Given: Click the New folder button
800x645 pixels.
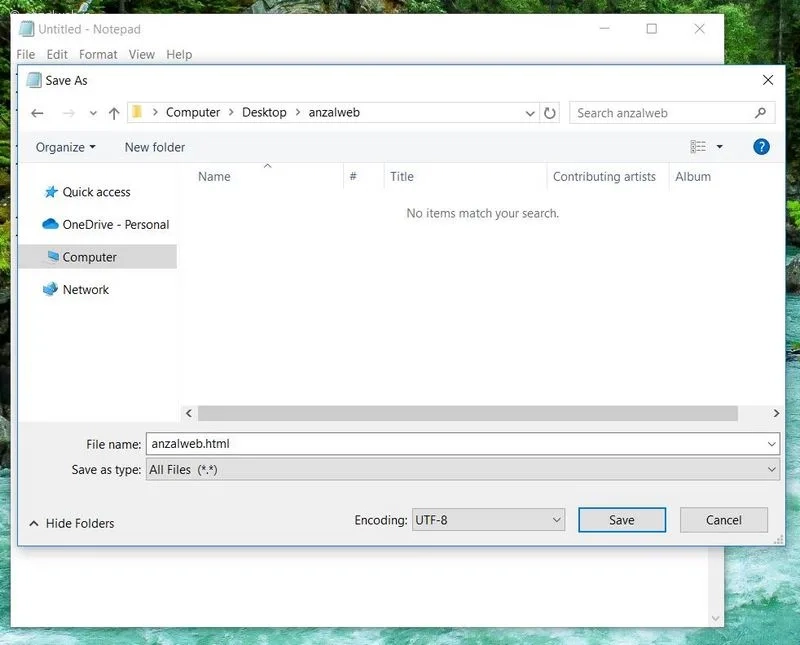Looking at the screenshot, I should point(155,147).
